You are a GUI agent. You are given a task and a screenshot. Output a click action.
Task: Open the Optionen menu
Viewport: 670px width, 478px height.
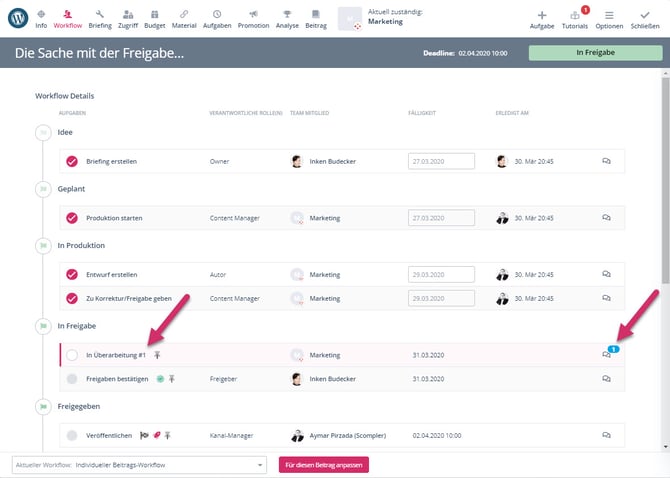609,18
